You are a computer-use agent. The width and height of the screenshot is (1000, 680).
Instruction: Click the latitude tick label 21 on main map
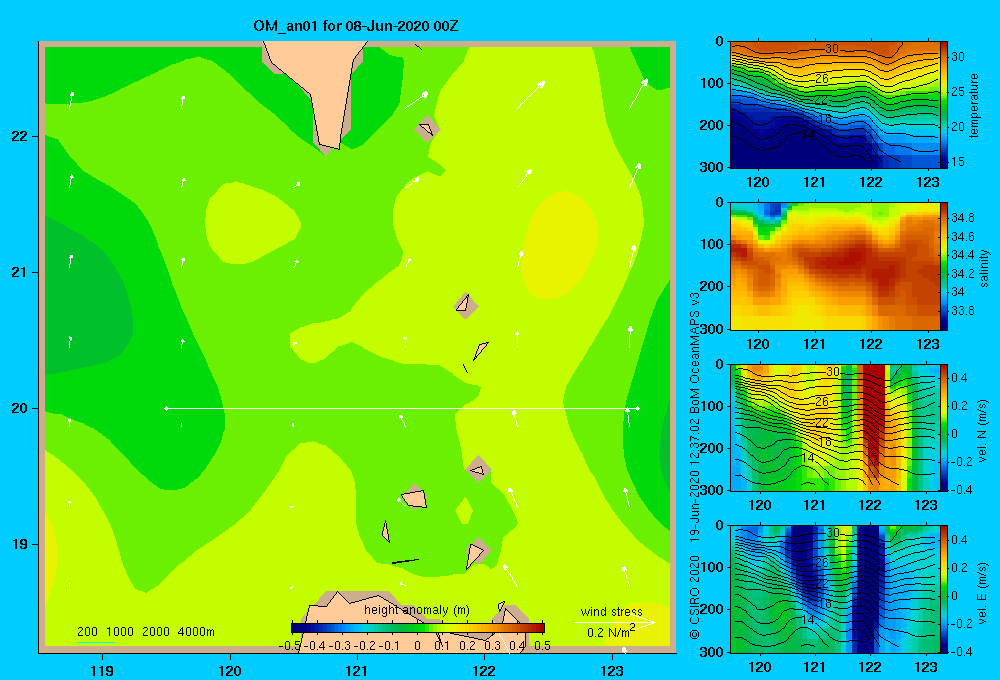coord(20,272)
